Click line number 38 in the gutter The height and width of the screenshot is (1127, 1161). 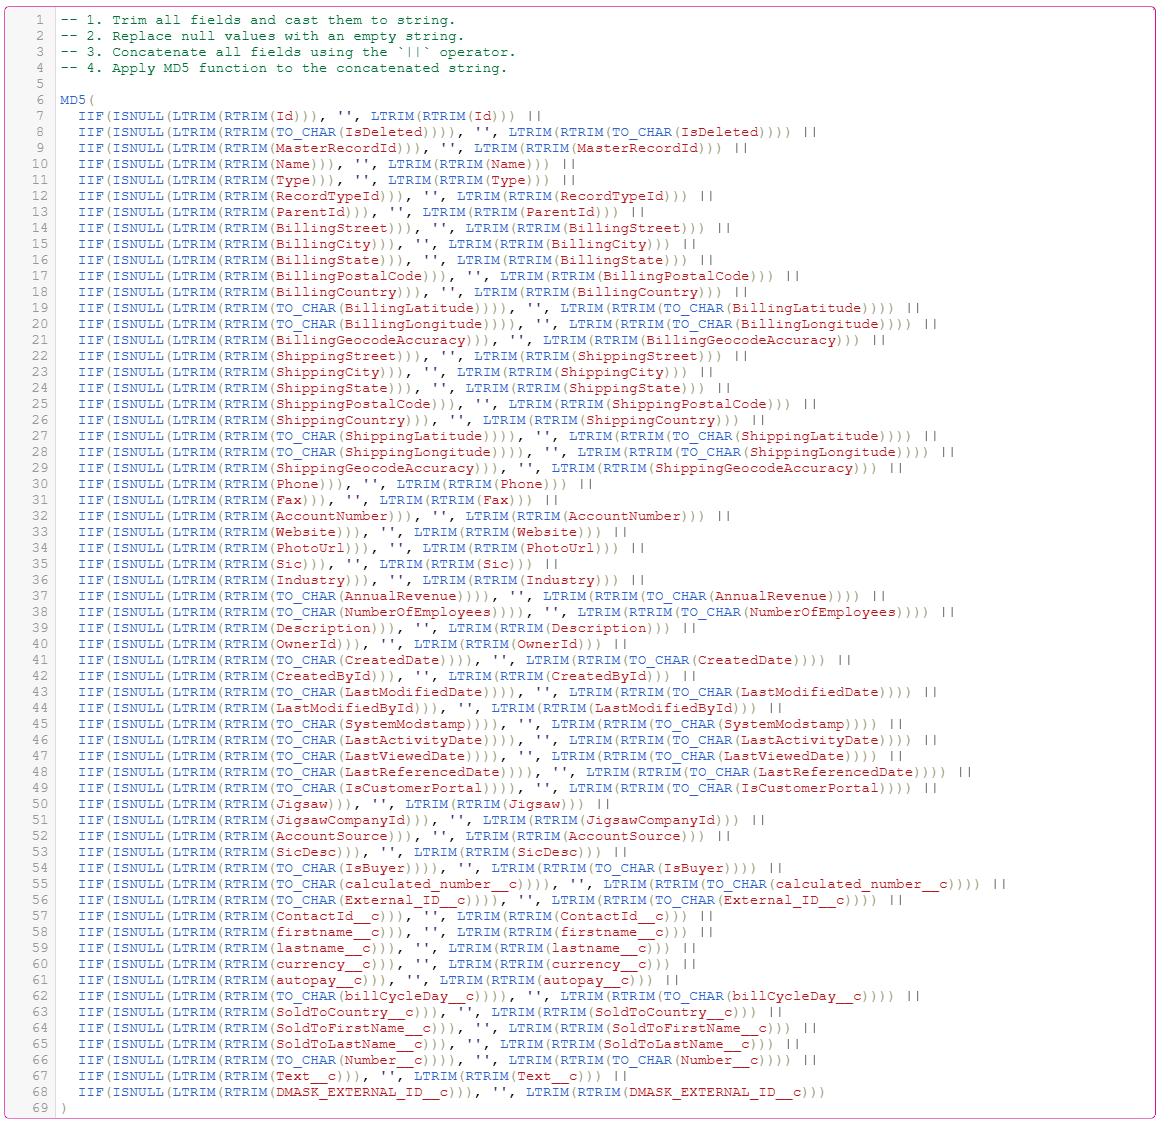point(40,612)
